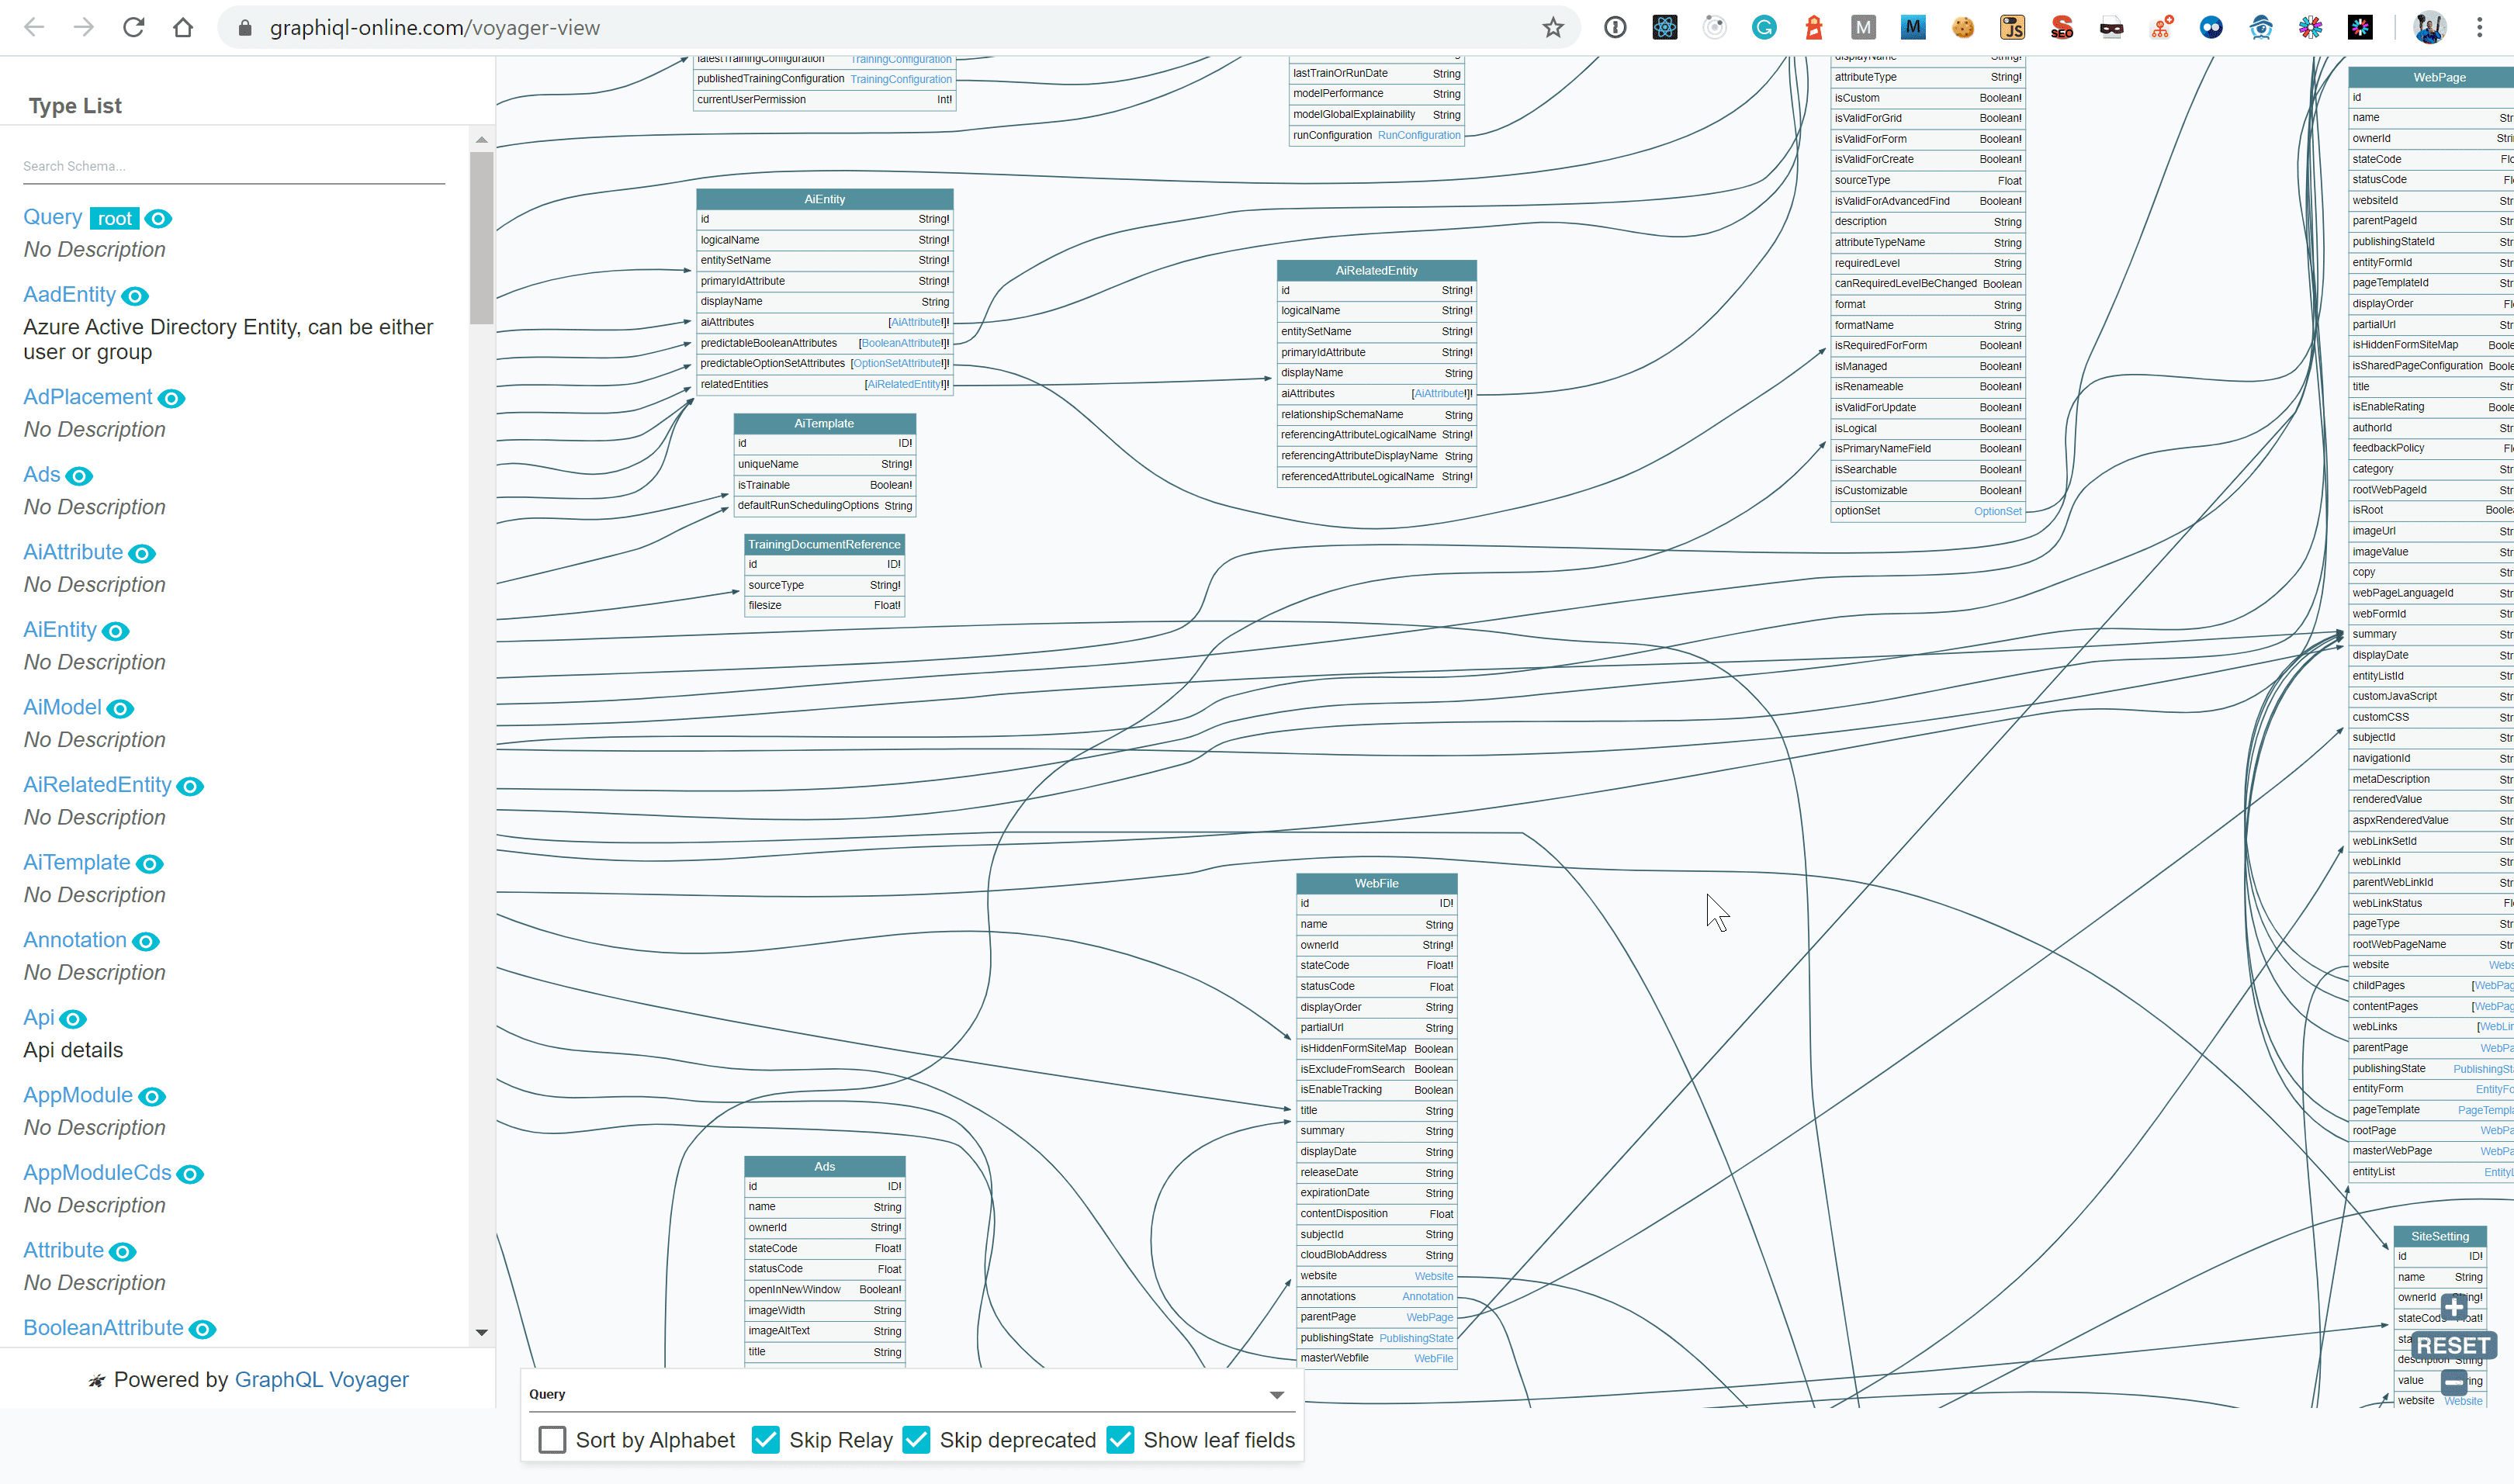This screenshot has width=2514, height=1484.
Task: Uncheck the Skip Relay option
Action: click(x=766, y=1440)
